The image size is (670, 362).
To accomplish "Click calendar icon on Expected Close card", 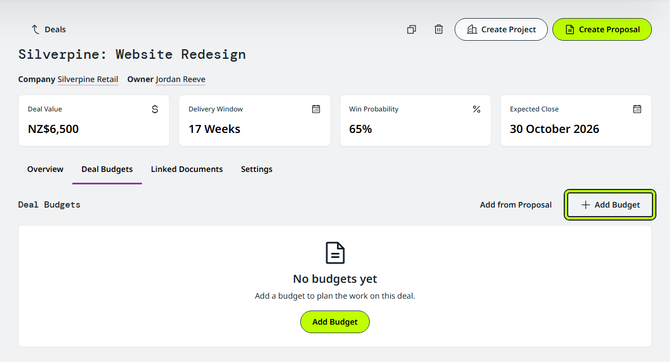I will pyautogui.click(x=637, y=109).
